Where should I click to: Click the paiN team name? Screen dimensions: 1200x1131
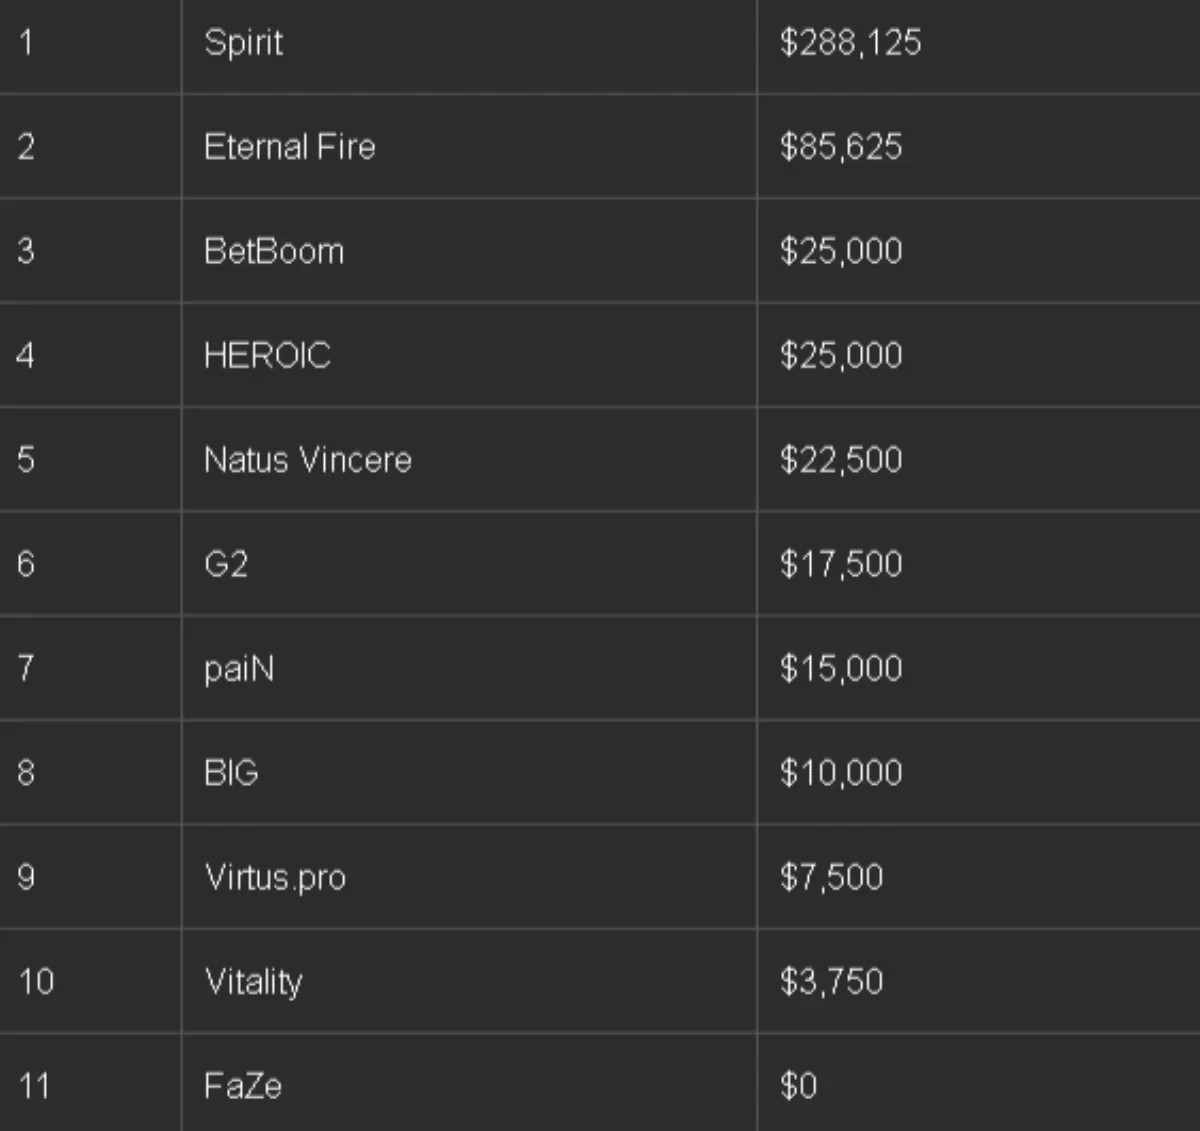click(x=239, y=668)
